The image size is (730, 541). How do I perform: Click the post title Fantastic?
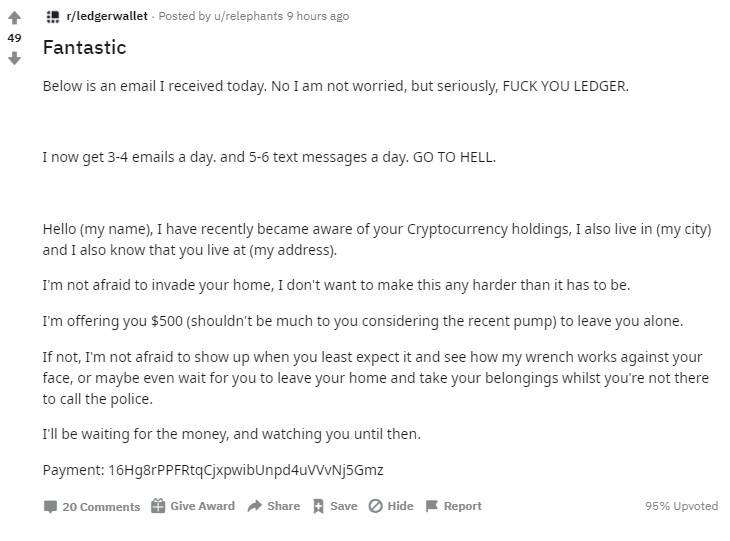pyautogui.click(x=84, y=47)
